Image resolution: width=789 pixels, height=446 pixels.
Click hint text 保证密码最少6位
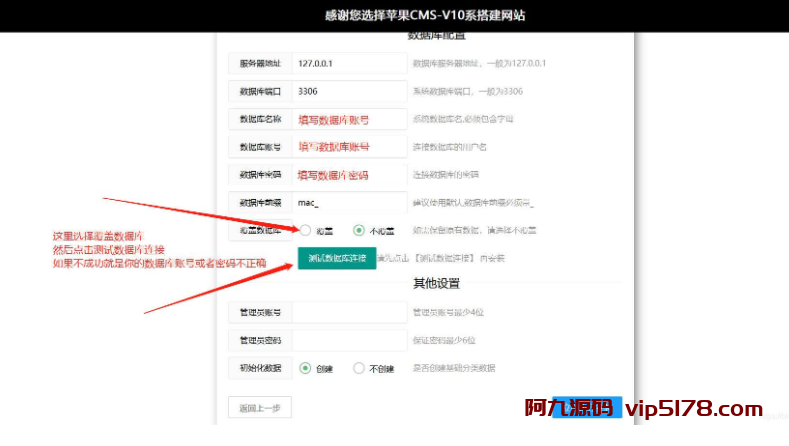pos(444,340)
